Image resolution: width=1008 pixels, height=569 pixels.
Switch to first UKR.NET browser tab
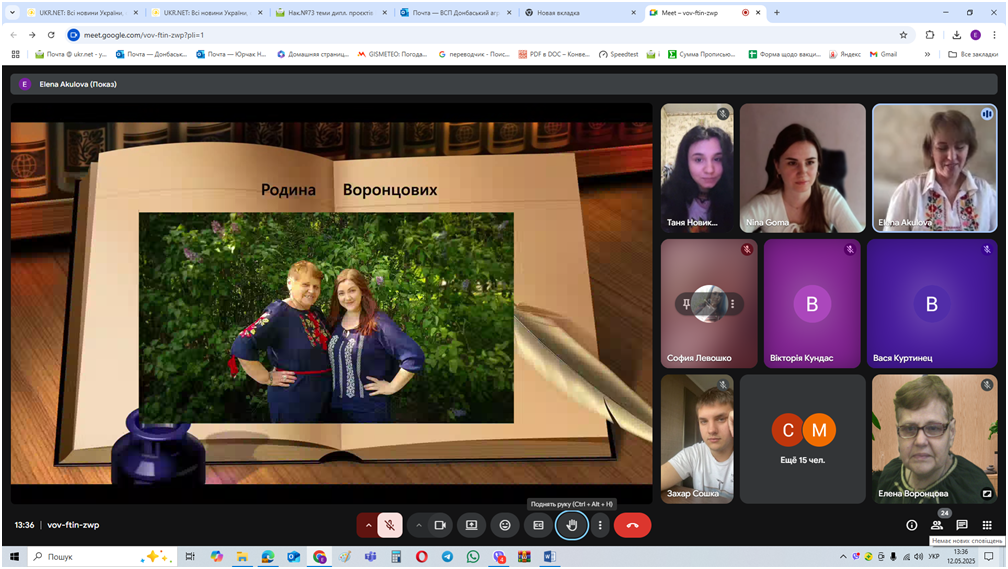(x=82, y=12)
